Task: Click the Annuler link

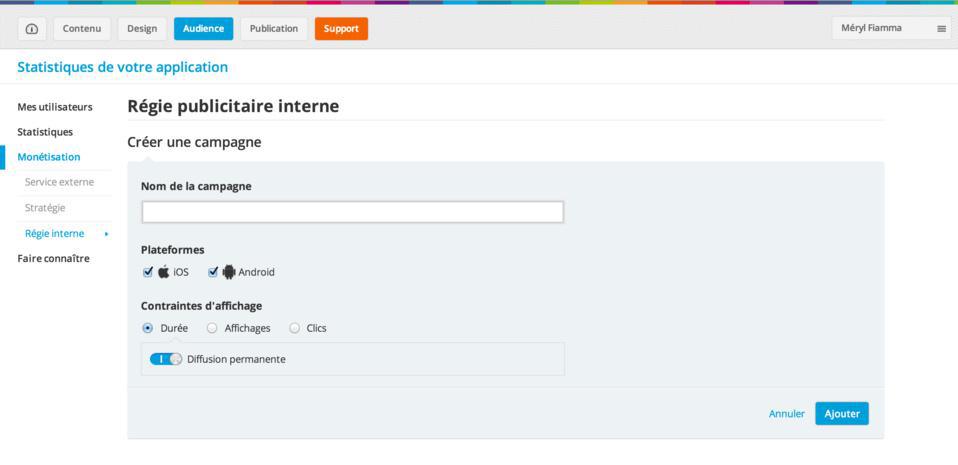Action: (786, 414)
